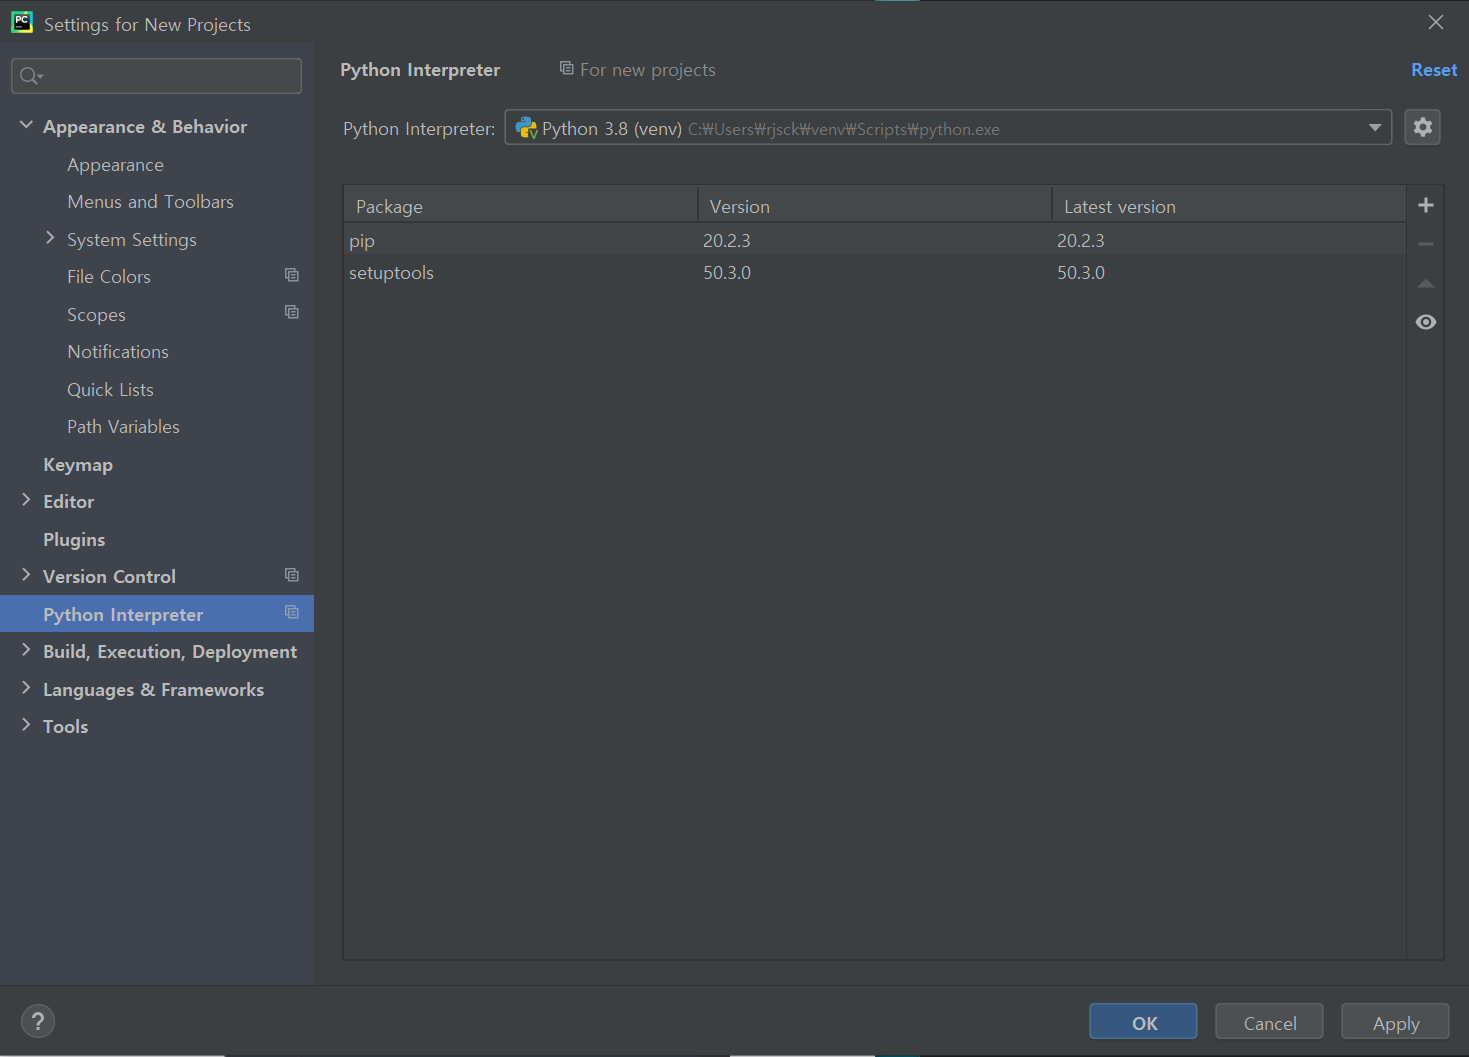Click the Apply button

(1395, 1022)
